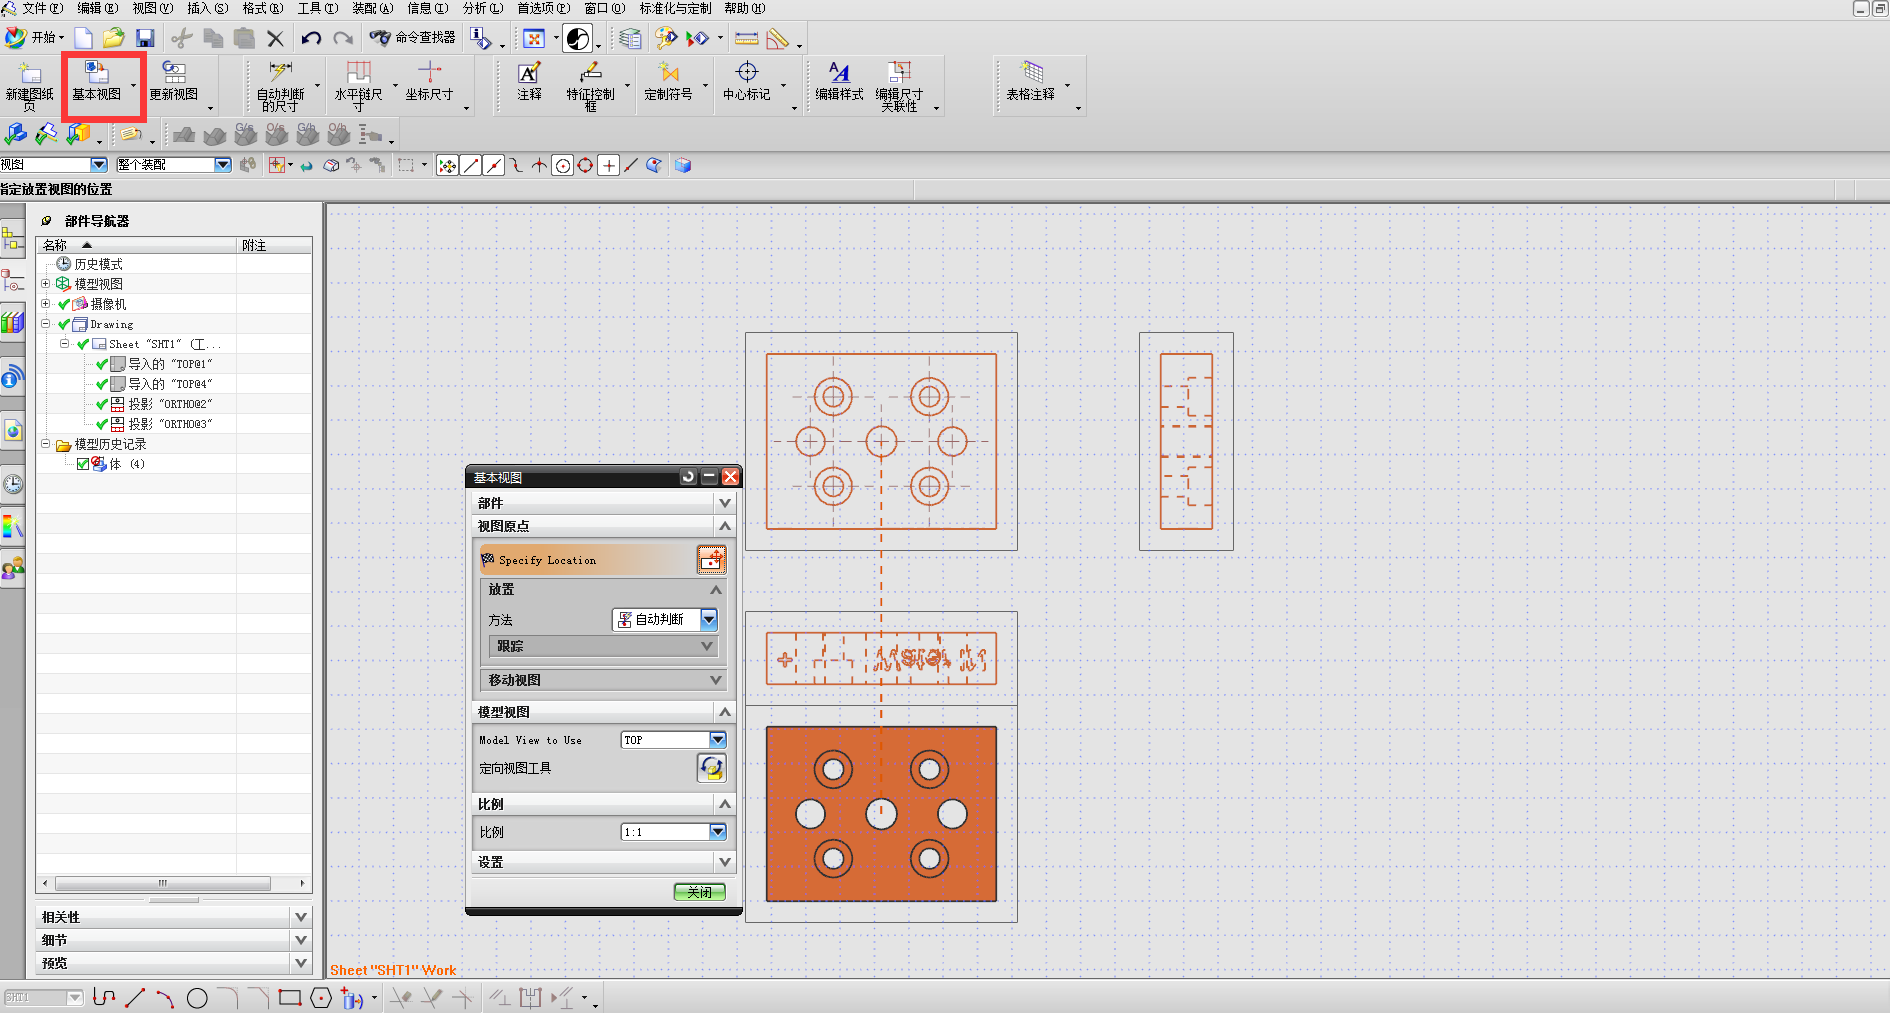
Task: Click the Undo arrow icon
Action: 311,38
